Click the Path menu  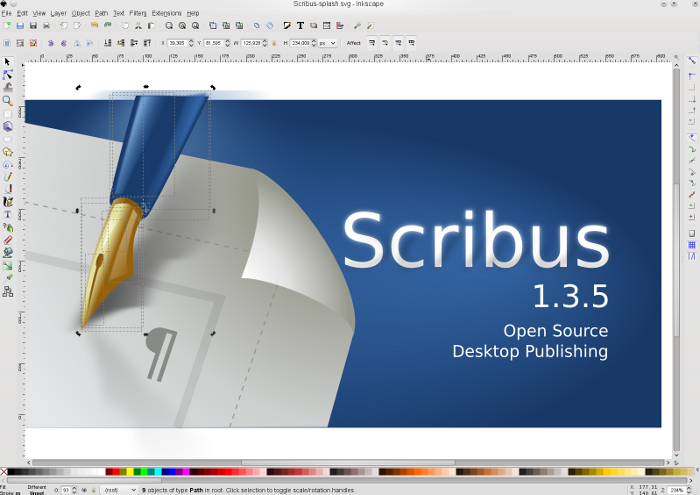[x=101, y=13]
